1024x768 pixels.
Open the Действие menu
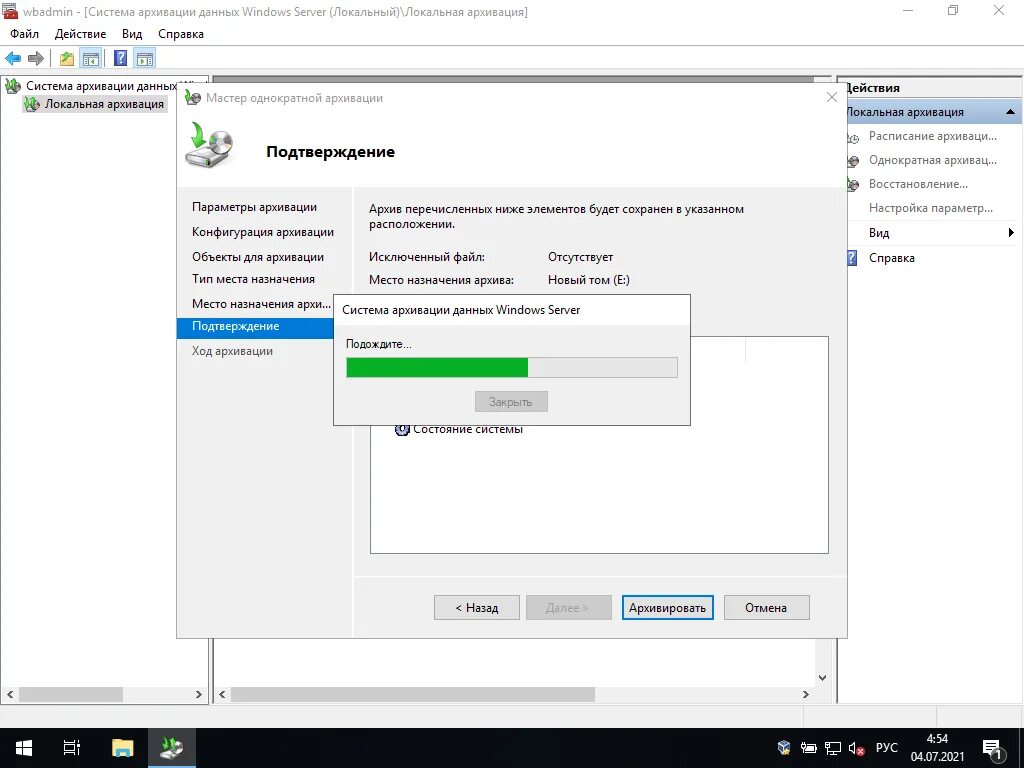(80, 34)
